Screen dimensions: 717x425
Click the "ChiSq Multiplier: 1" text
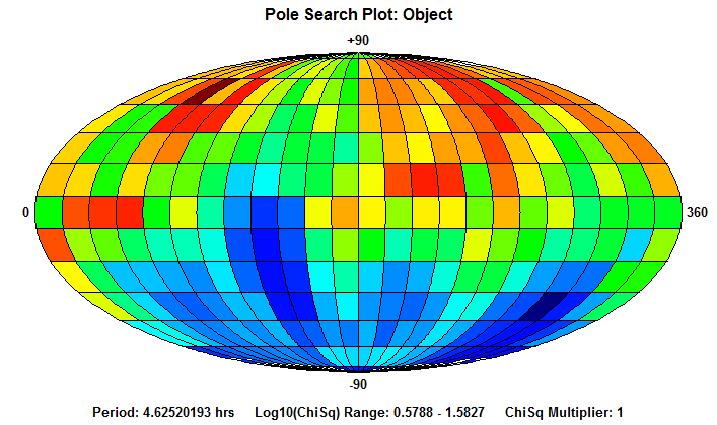click(x=564, y=413)
